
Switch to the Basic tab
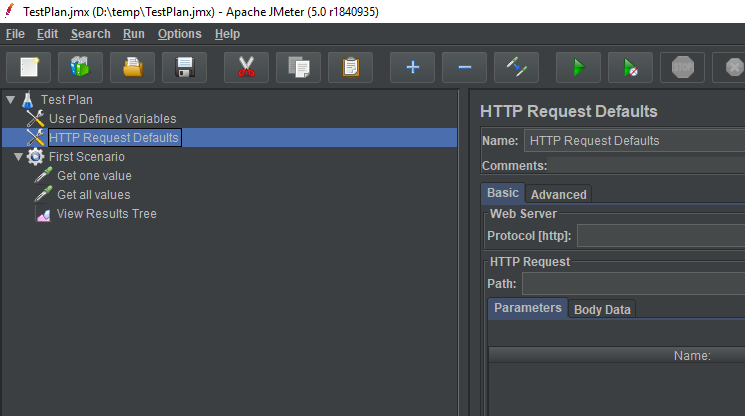tap(503, 193)
